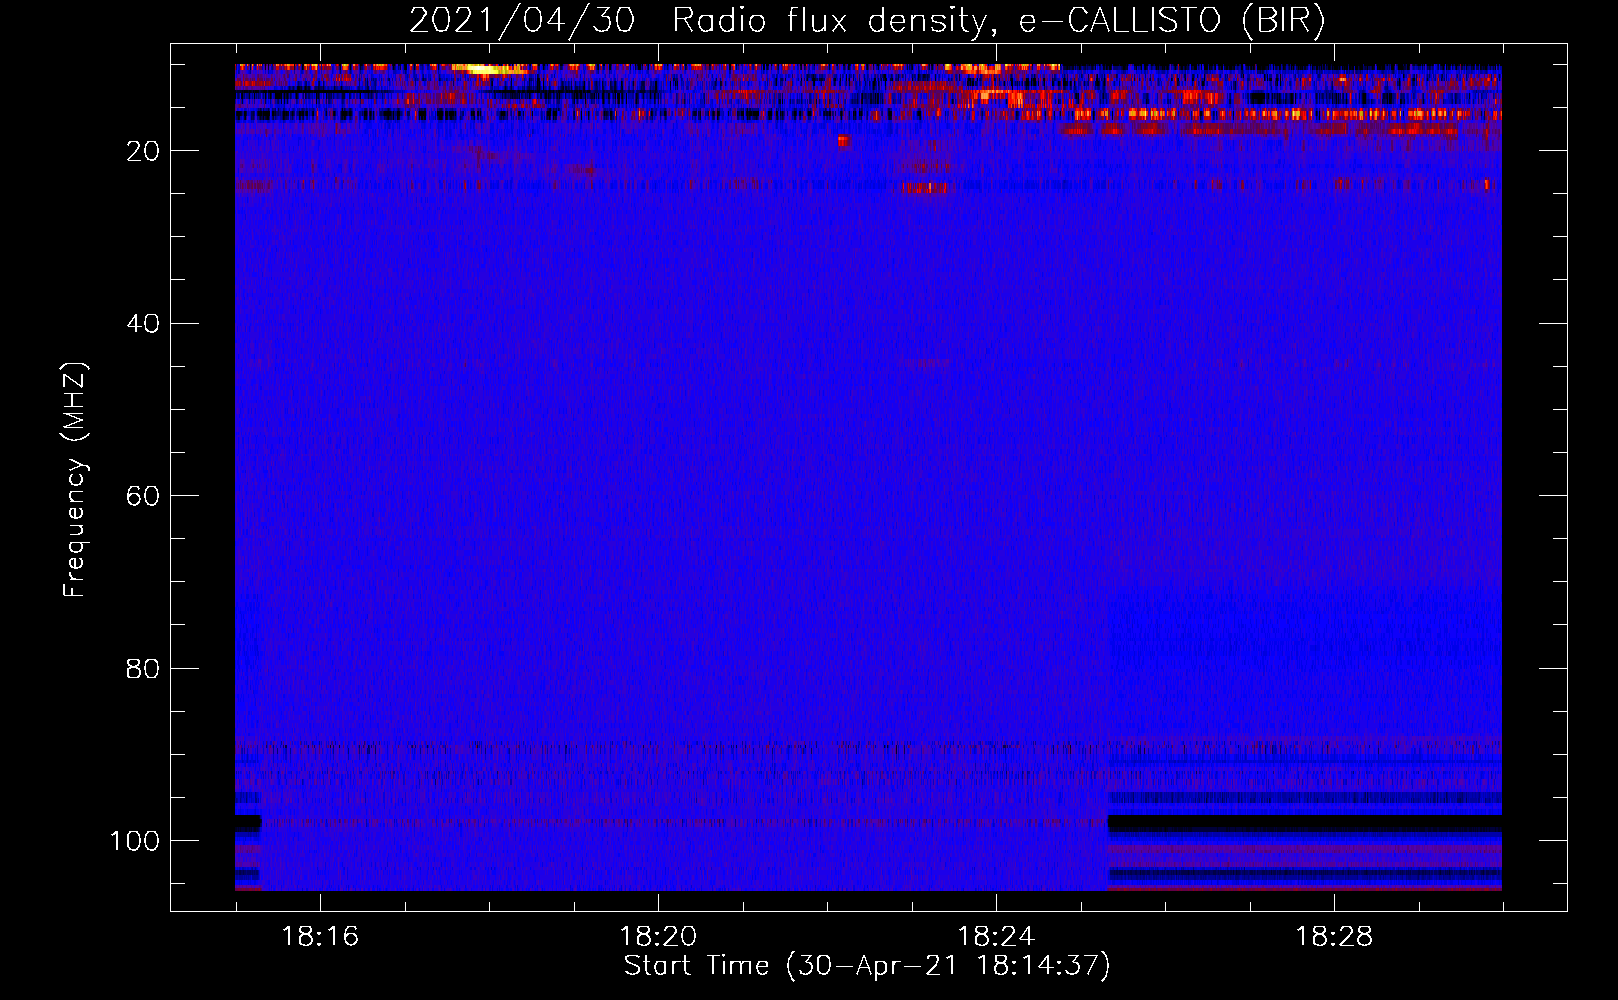Image resolution: width=1618 pixels, height=1000 pixels.
Task: Click the '18:28' time tick label
Action: click(x=1334, y=937)
